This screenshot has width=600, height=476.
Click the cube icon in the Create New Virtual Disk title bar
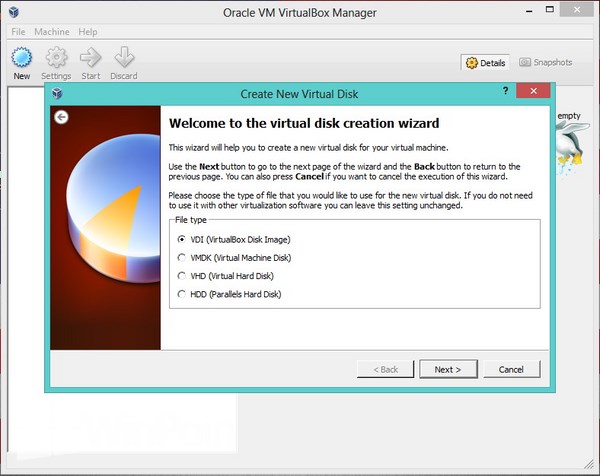(x=57, y=93)
